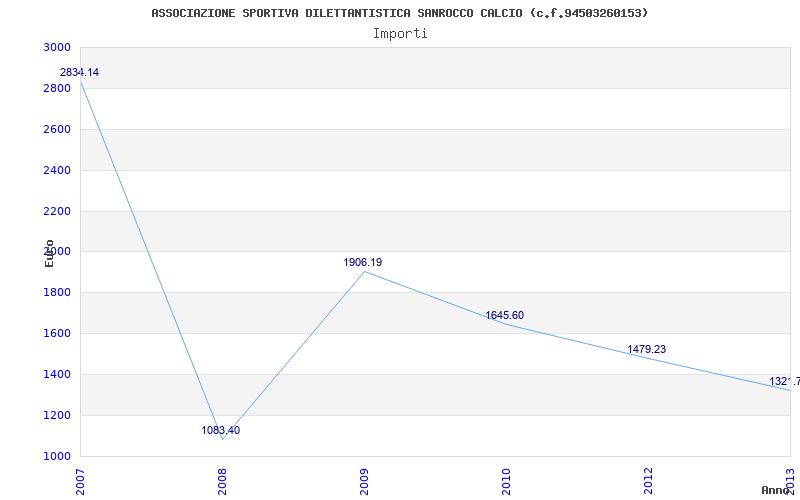The width and height of the screenshot is (800, 500).
Task: Click the 2013 x-axis year label
Action: coord(790,481)
